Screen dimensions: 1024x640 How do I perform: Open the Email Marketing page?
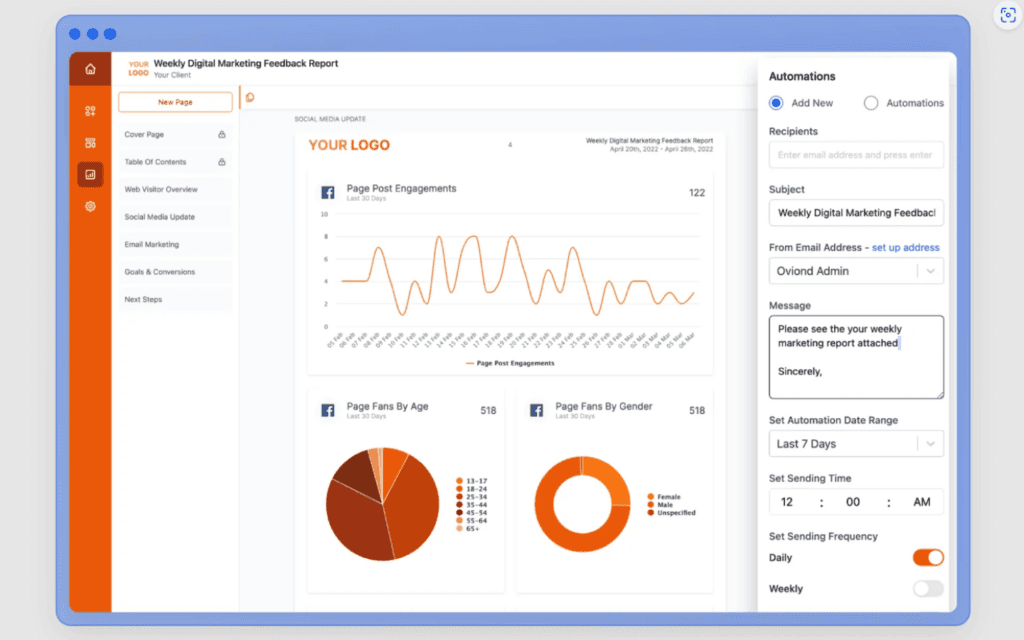coord(174,244)
